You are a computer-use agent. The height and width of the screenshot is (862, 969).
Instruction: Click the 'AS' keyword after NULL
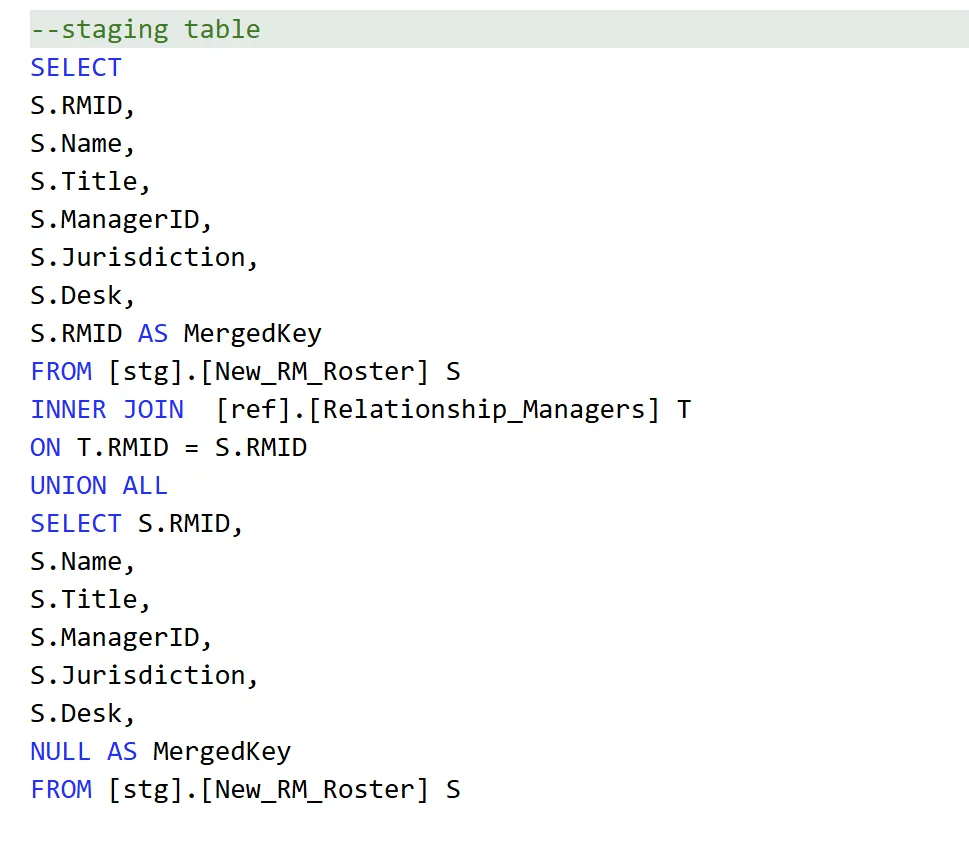[122, 752]
